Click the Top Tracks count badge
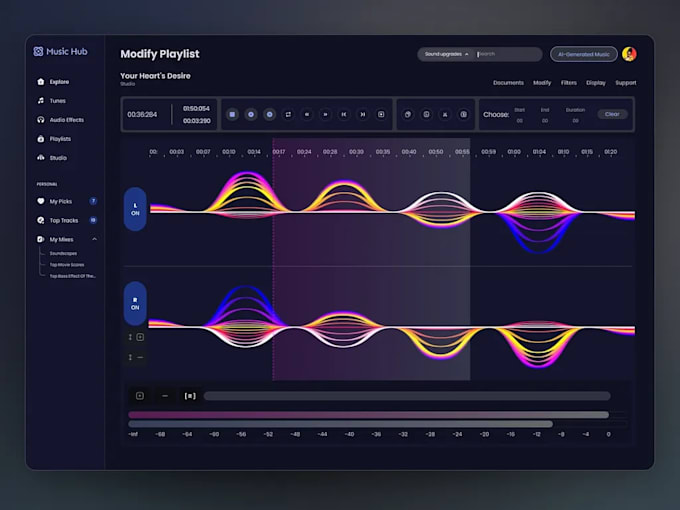This screenshot has height=510, width=680. coord(93,220)
